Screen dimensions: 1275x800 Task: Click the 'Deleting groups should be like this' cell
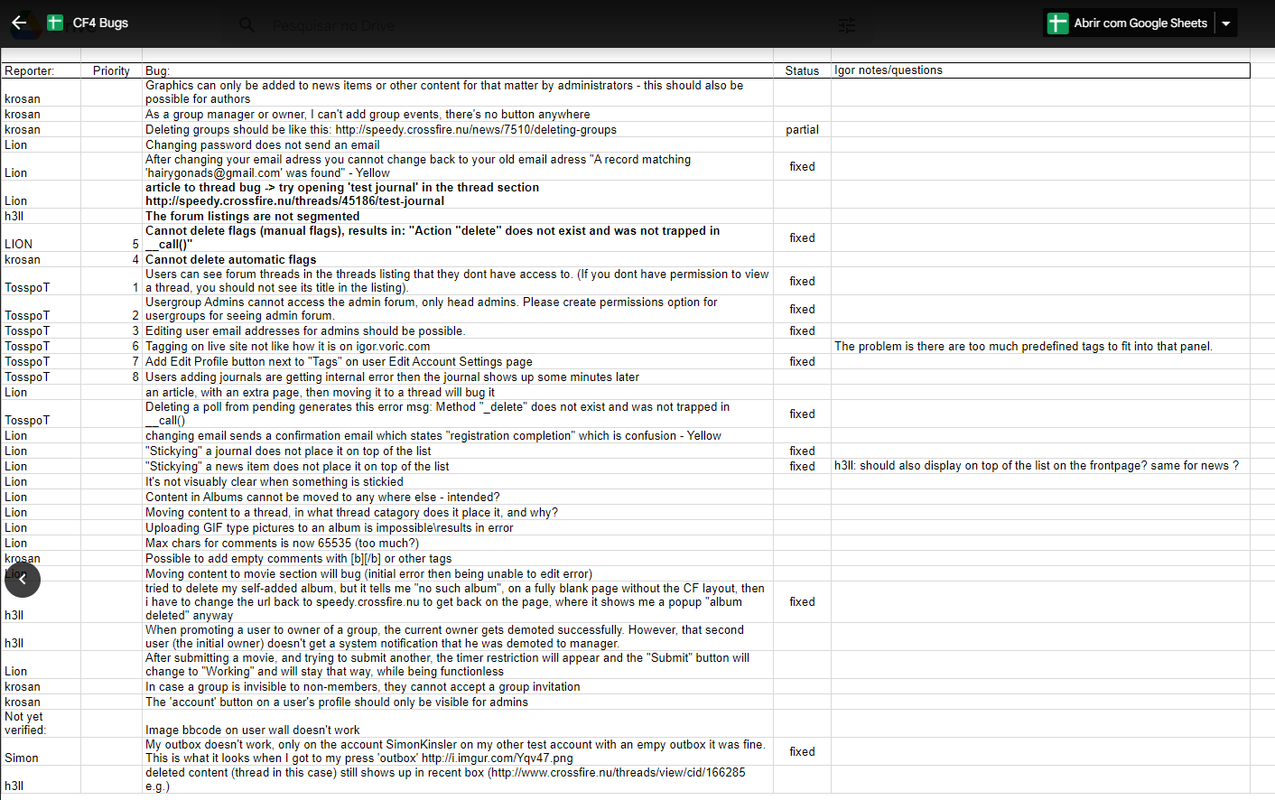click(x=458, y=130)
